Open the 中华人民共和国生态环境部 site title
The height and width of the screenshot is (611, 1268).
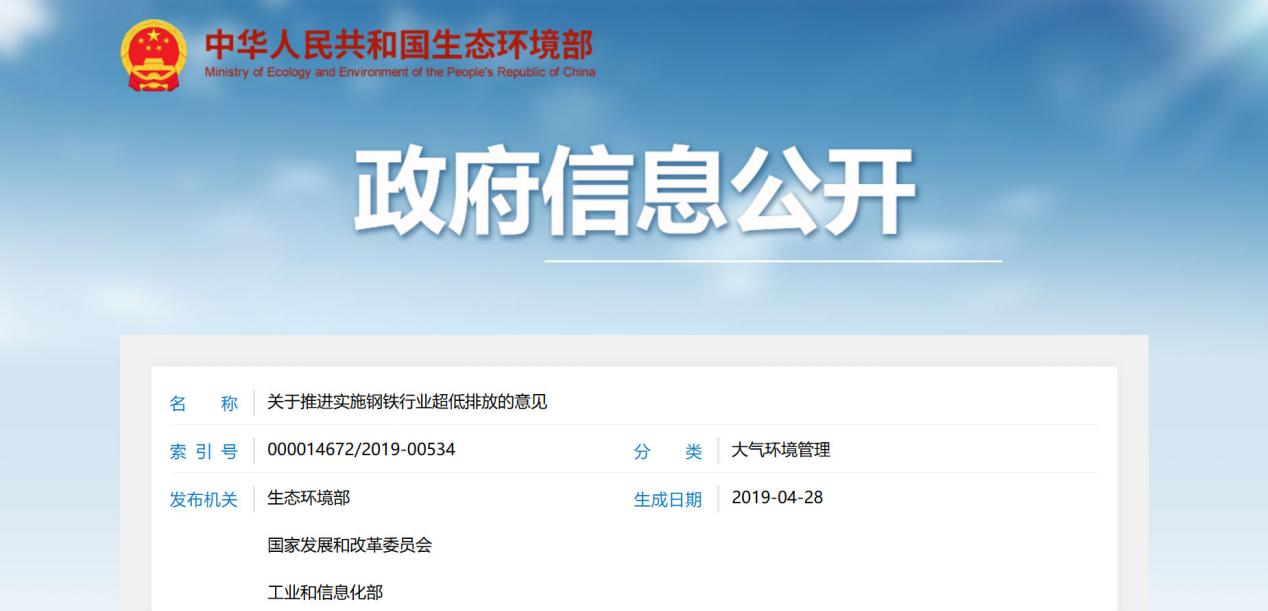point(398,45)
